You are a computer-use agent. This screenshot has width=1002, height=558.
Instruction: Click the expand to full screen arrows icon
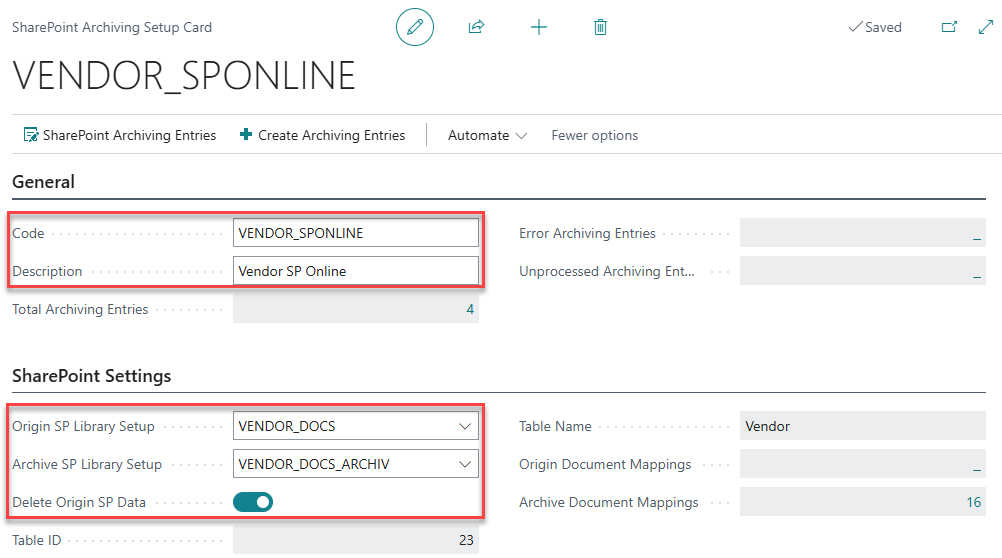point(985,27)
